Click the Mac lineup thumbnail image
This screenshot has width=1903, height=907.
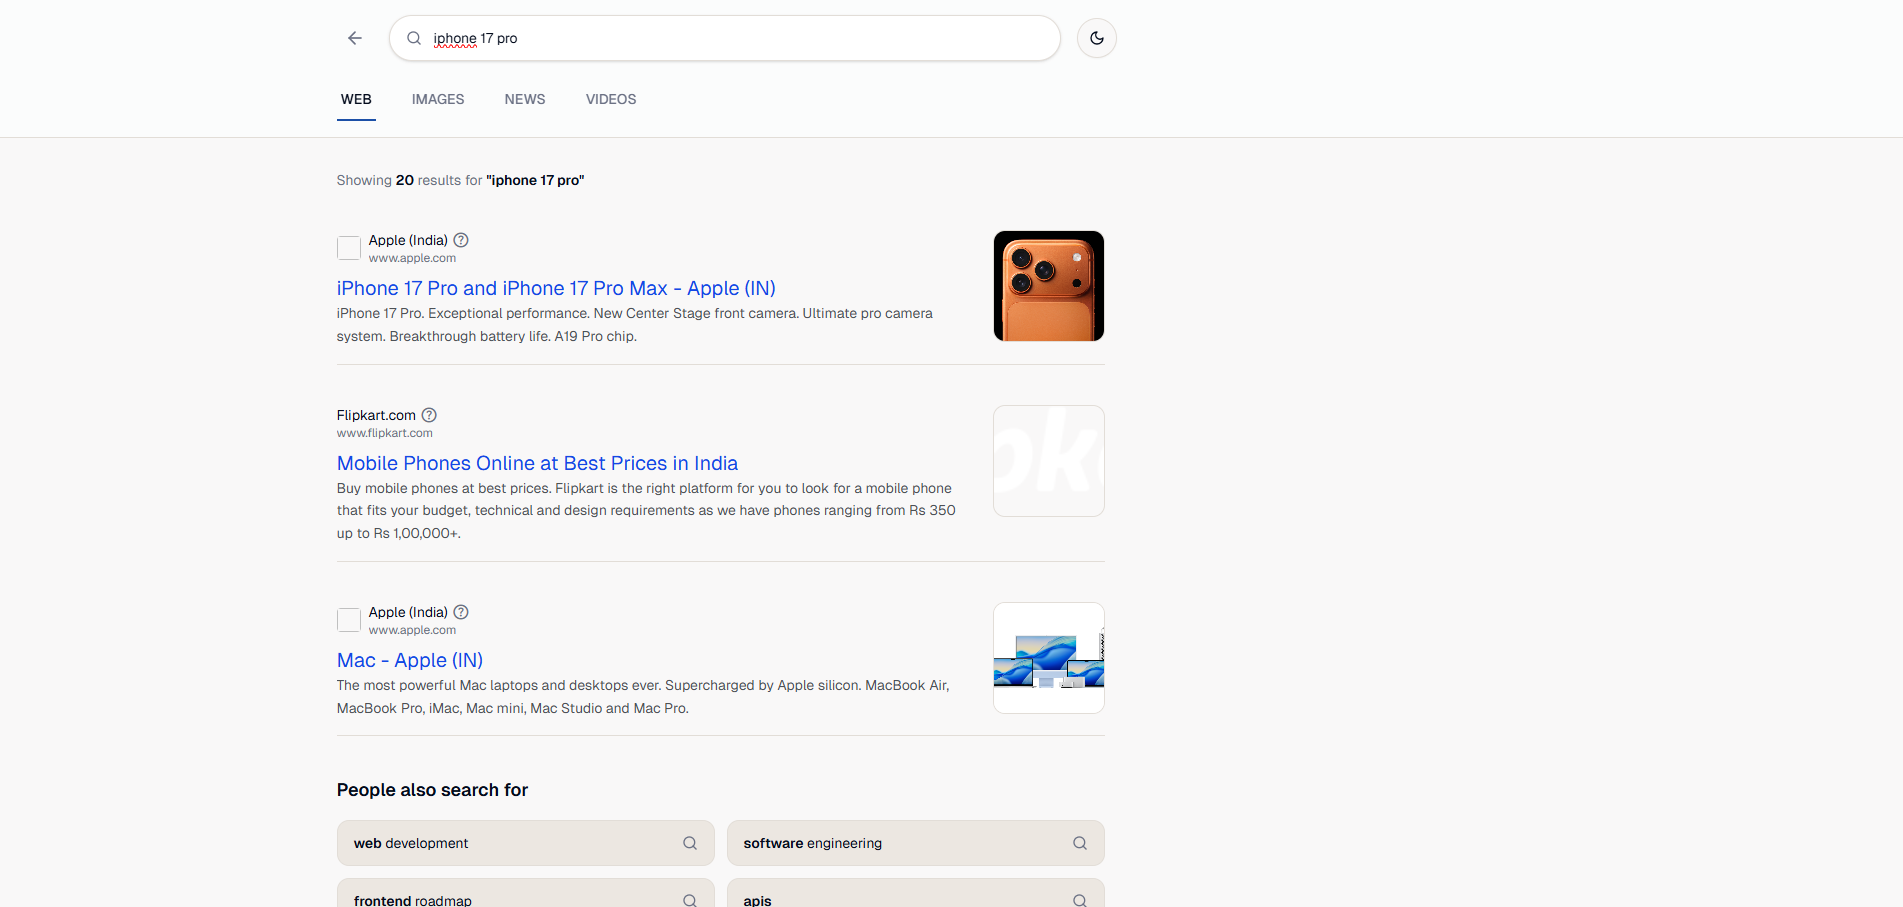(1049, 658)
